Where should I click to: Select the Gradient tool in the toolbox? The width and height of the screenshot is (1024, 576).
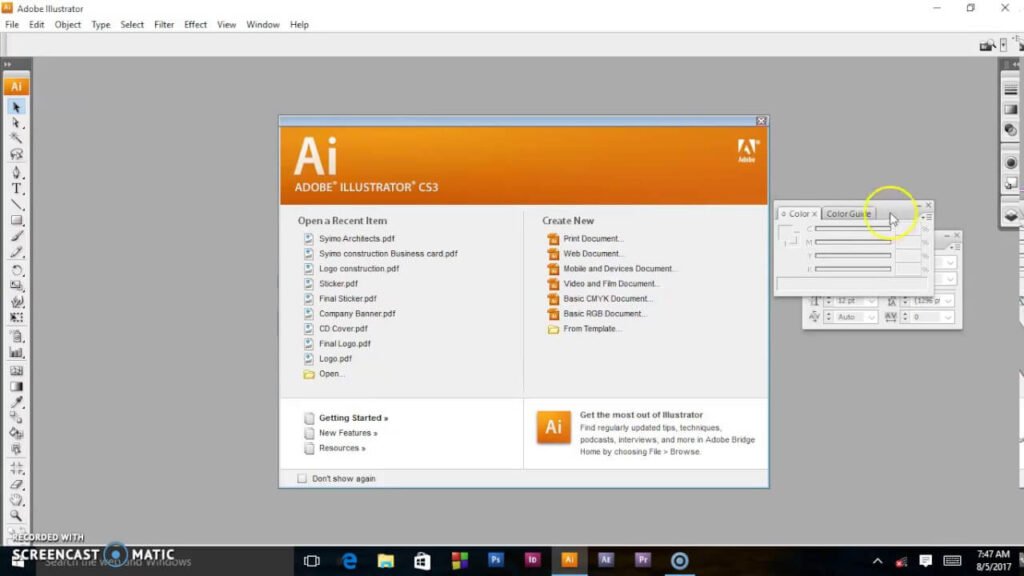[16, 386]
